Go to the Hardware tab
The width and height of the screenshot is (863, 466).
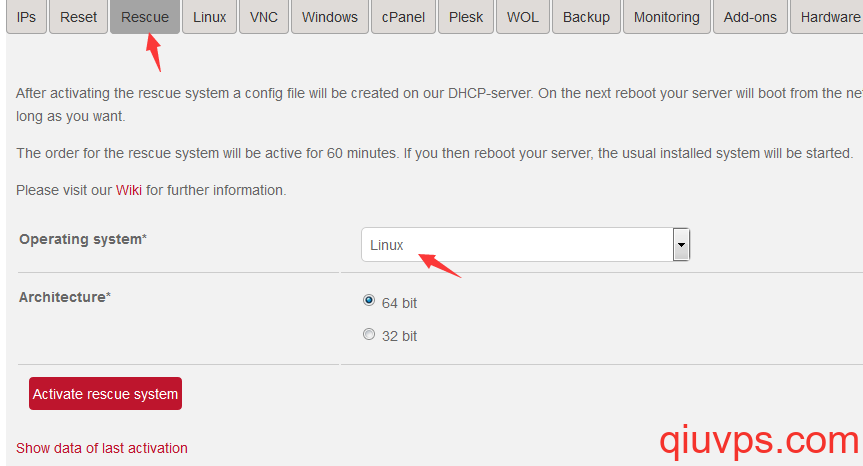829,17
